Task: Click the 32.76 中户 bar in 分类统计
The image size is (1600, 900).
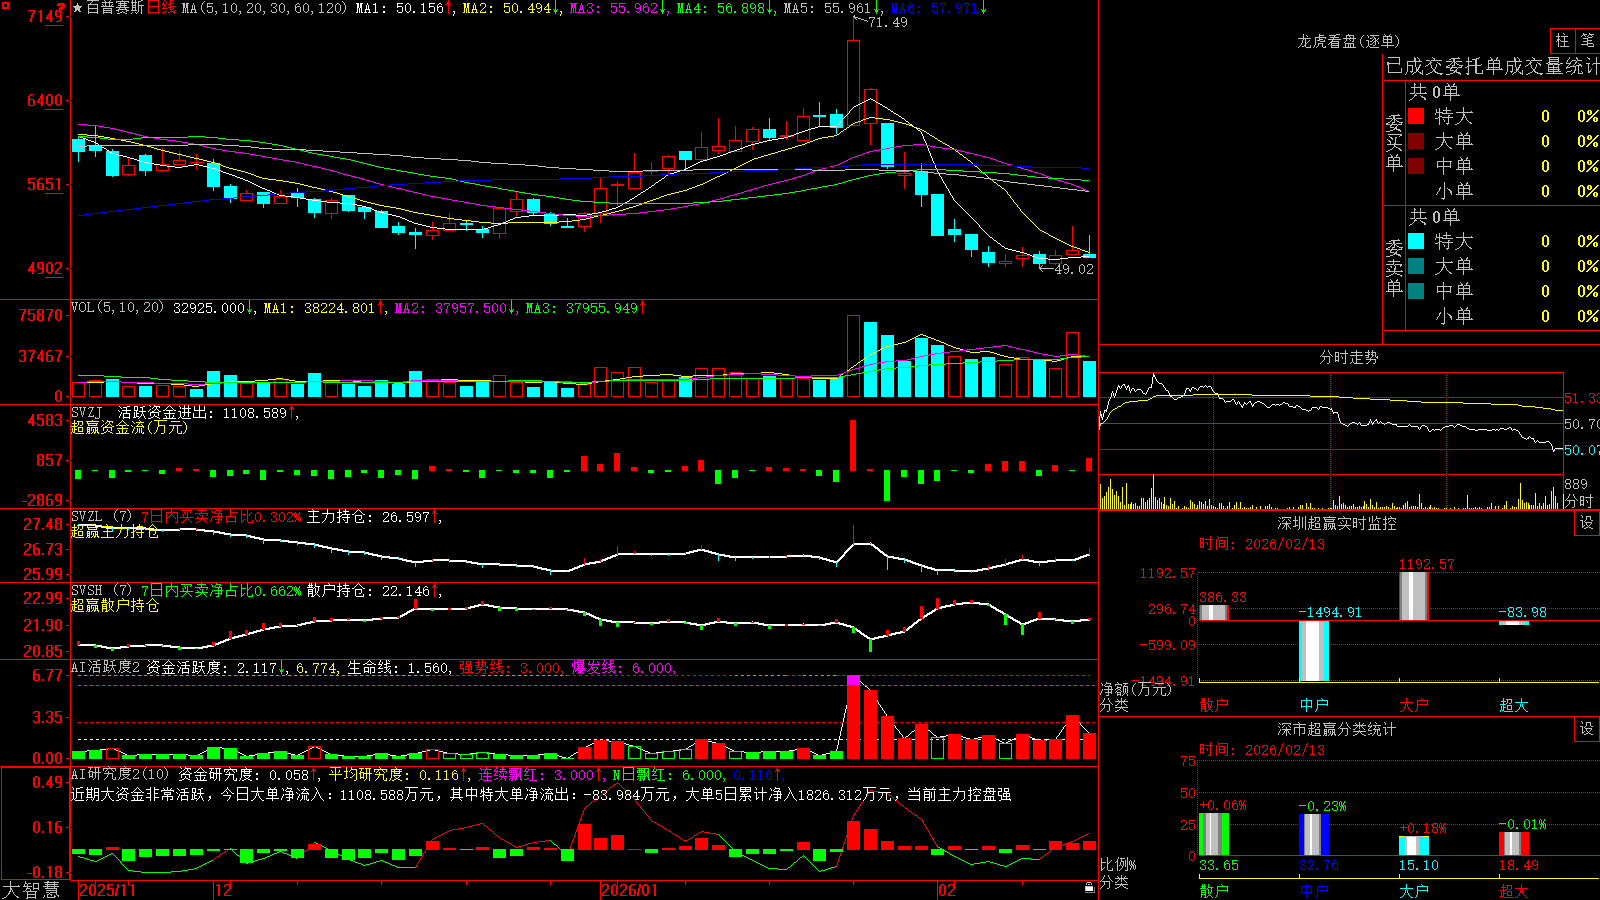Action: 1314,835
